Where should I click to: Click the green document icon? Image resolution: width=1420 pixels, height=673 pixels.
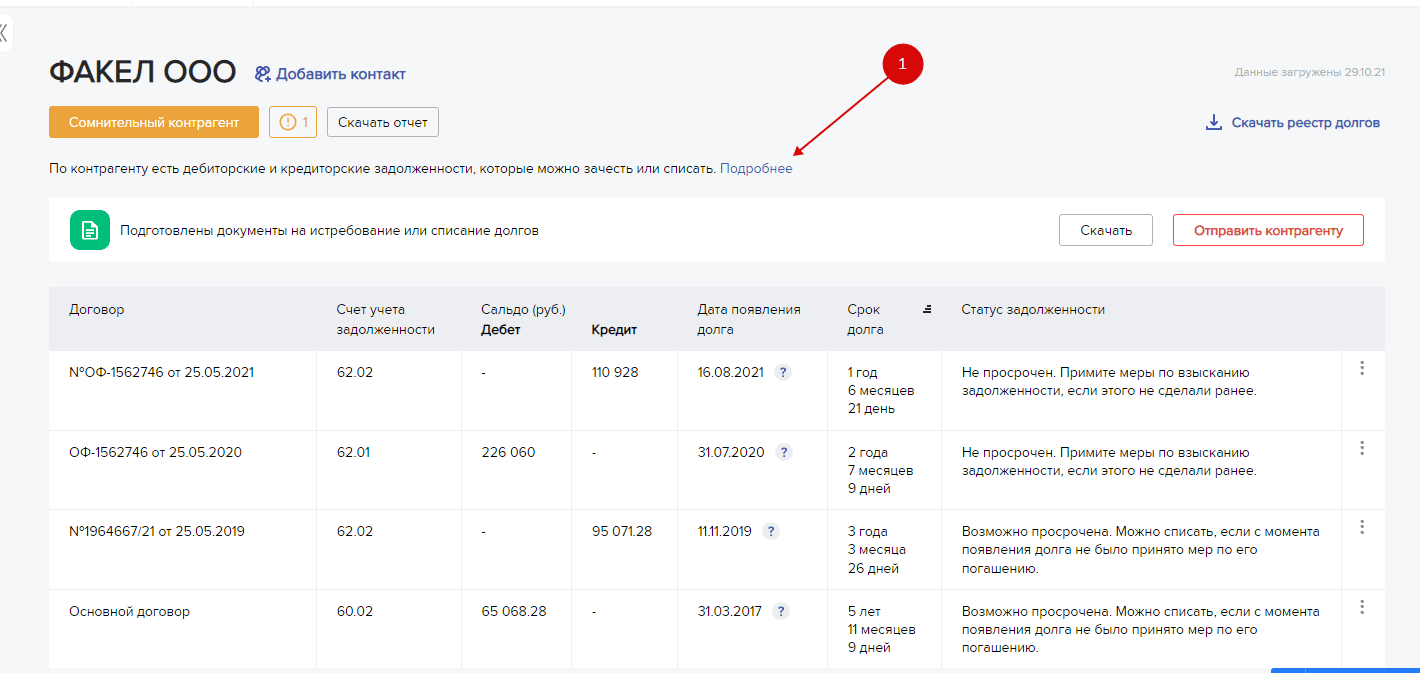(89, 230)
